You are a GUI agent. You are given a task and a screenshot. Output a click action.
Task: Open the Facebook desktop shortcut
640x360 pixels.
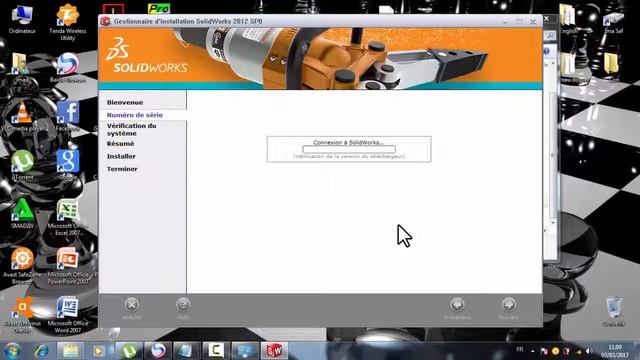[68, 116]
